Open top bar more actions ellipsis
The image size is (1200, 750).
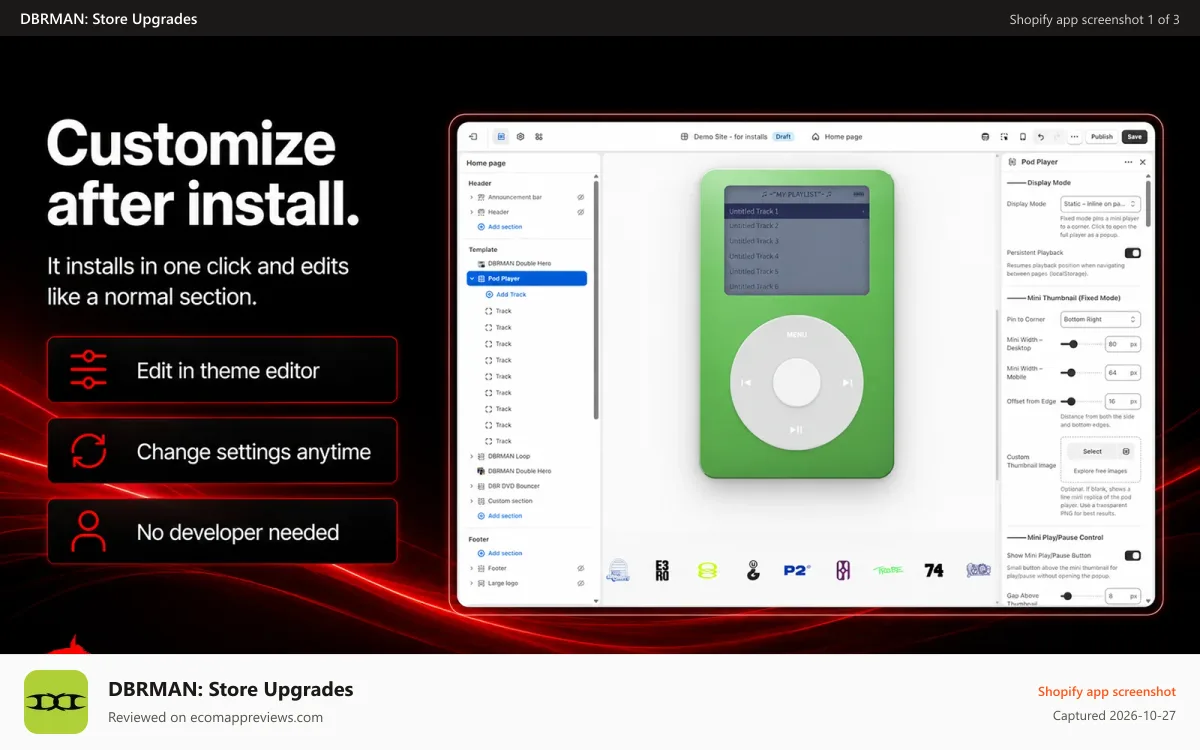[1075, 137]
